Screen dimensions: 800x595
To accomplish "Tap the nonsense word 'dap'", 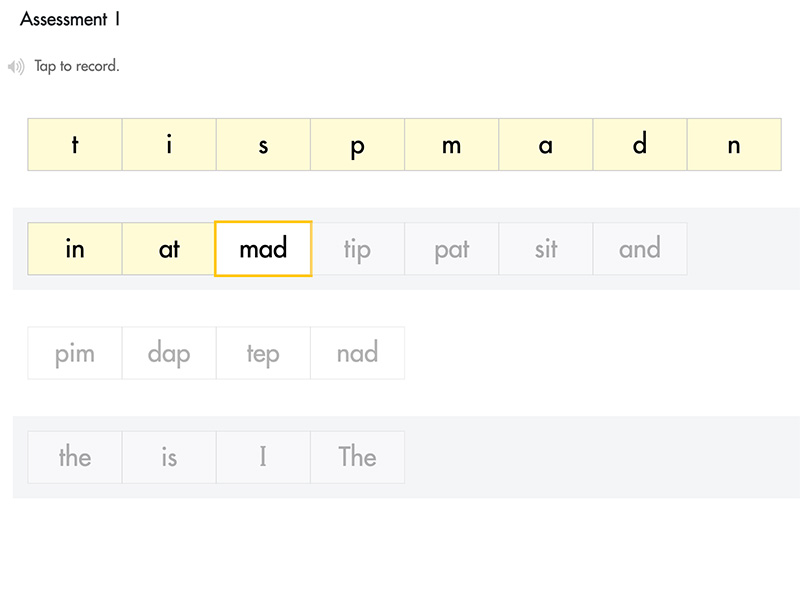I will click(169, 353).
